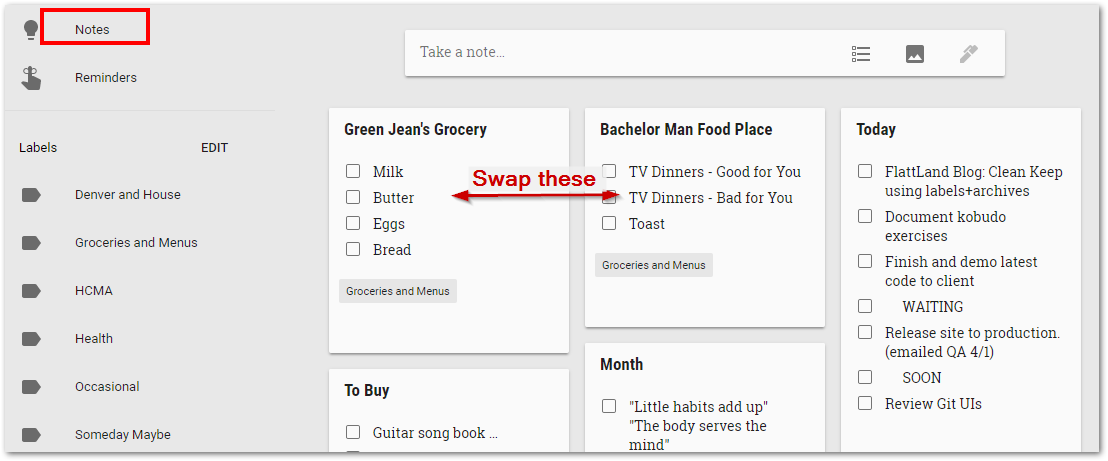This screenshot has height=461, width=1108.
Task: Click the label icon beside Occasional
Action: point(31,387)
